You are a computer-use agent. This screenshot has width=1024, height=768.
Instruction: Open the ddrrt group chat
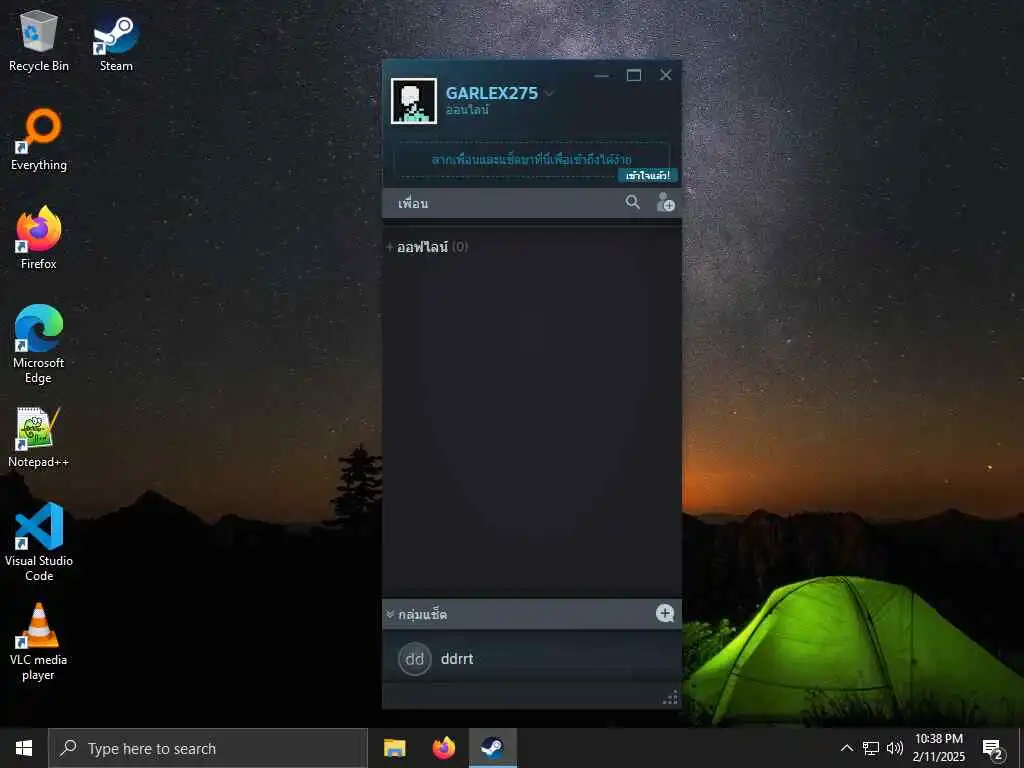[x=532, y=658]
